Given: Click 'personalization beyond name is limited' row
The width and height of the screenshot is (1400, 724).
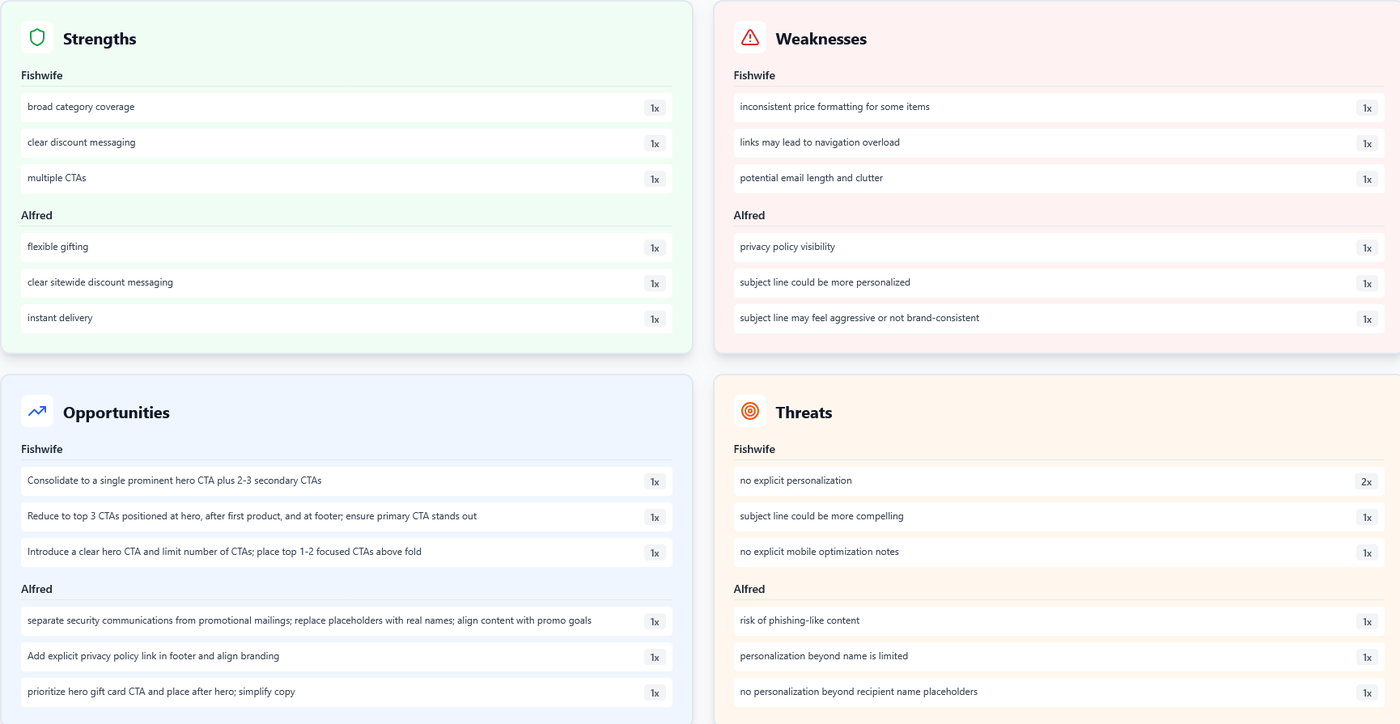Looking at the screenshot, I should pyautogui.click(x=1059, y=657).
